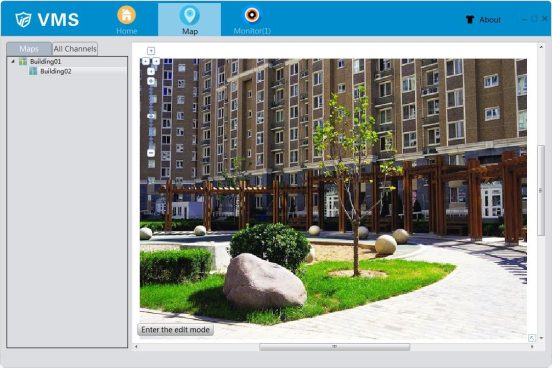This screenshot has width=552, height=368.
Task: Select Building02 in the maps tree
Action: pyautogui.click(x=56, y=71)
